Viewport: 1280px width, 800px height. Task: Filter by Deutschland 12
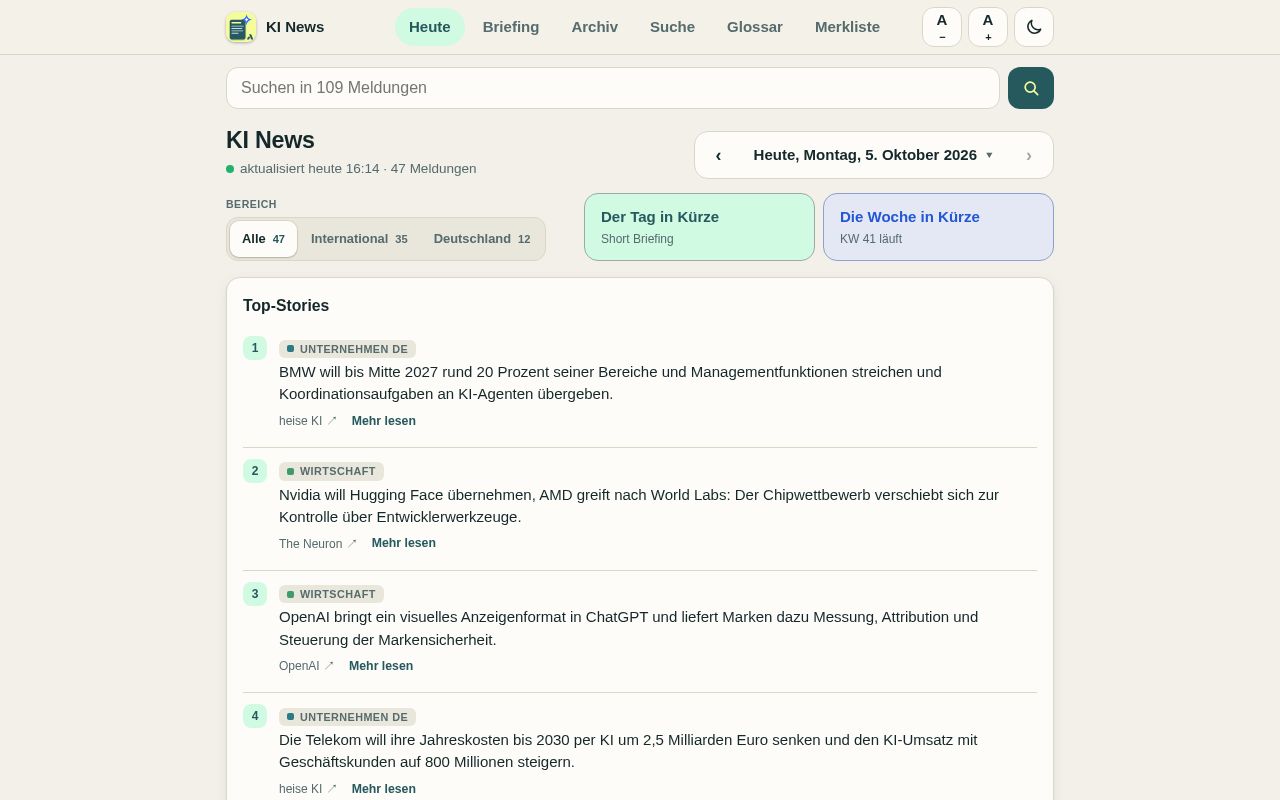482,239
